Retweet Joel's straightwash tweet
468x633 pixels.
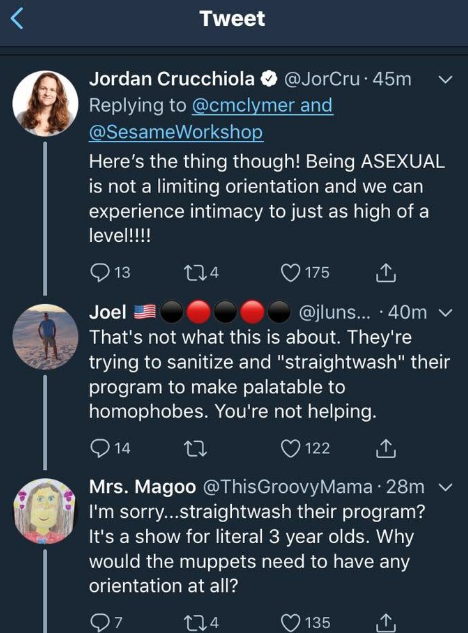195,449
